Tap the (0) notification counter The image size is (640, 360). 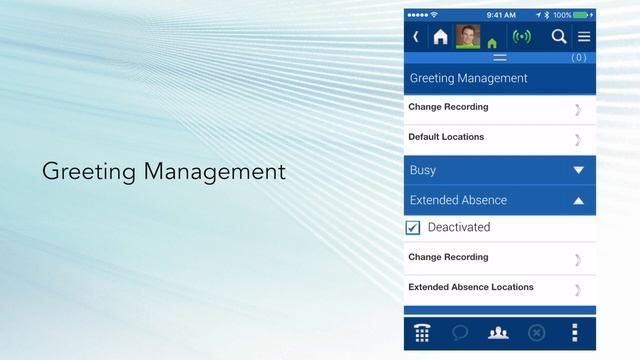coord(579,58)
